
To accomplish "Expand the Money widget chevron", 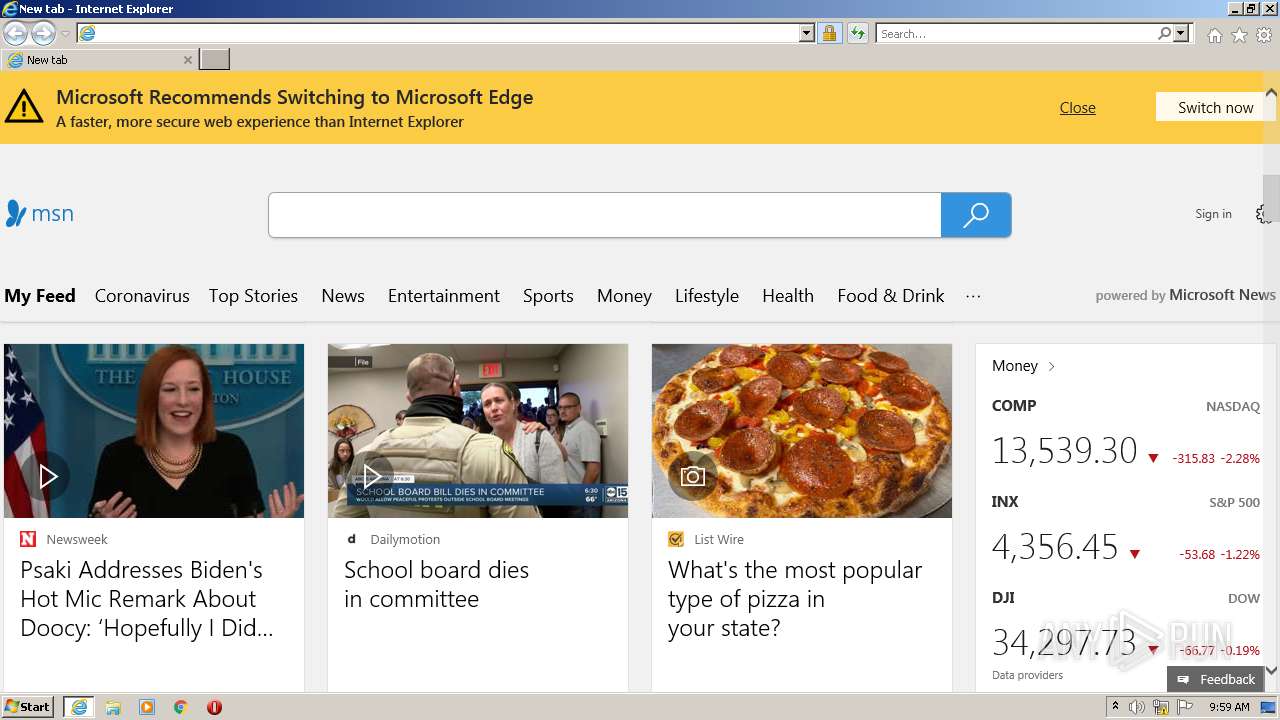I will coord(1051,366).
